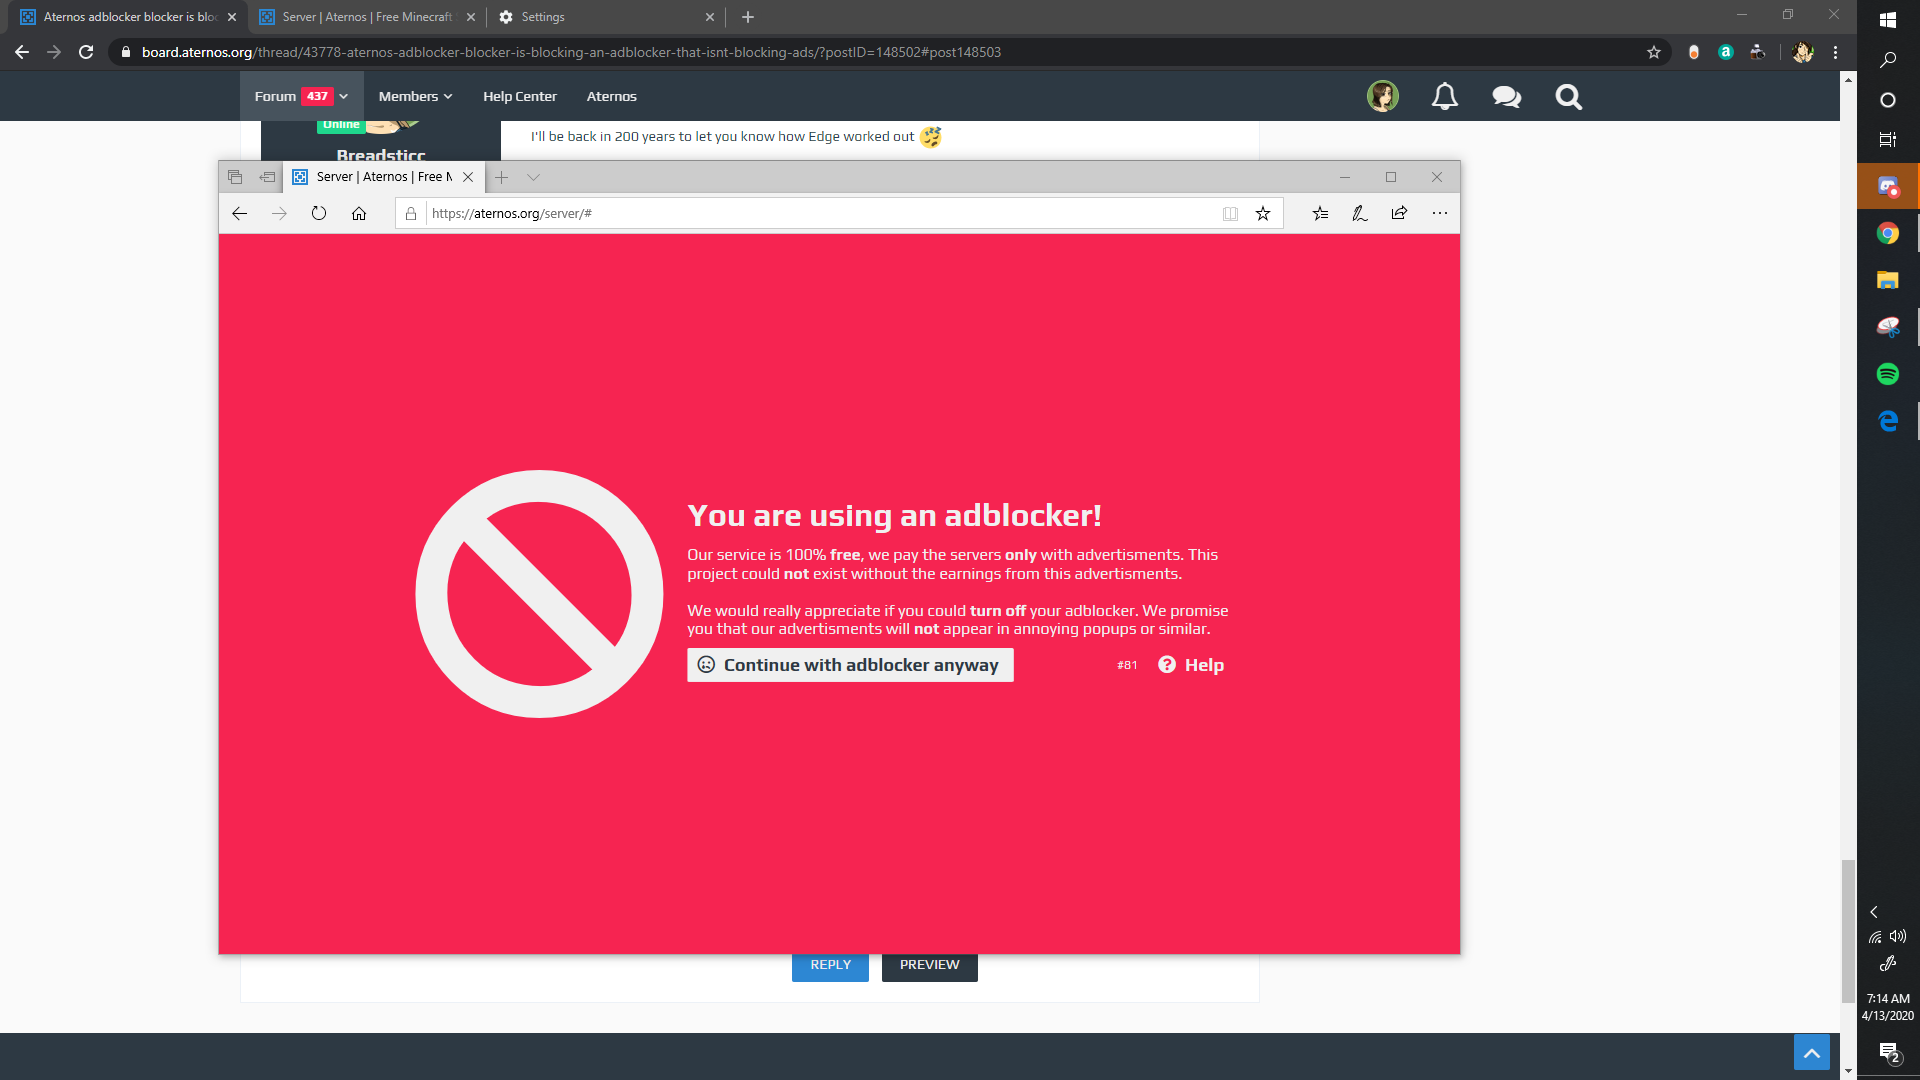Add page to Edge favorites star

tap(1263, 213)
